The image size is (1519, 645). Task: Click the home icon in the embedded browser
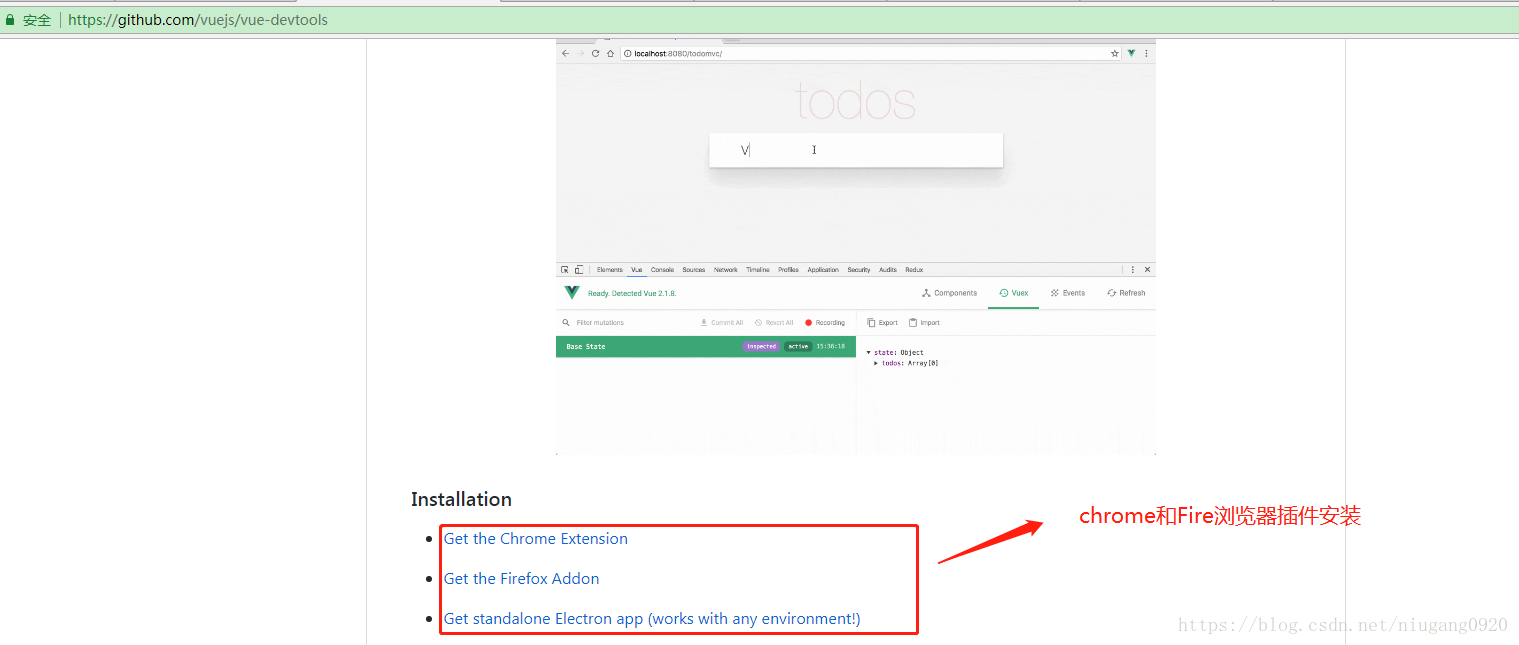(x=610, y=54)
